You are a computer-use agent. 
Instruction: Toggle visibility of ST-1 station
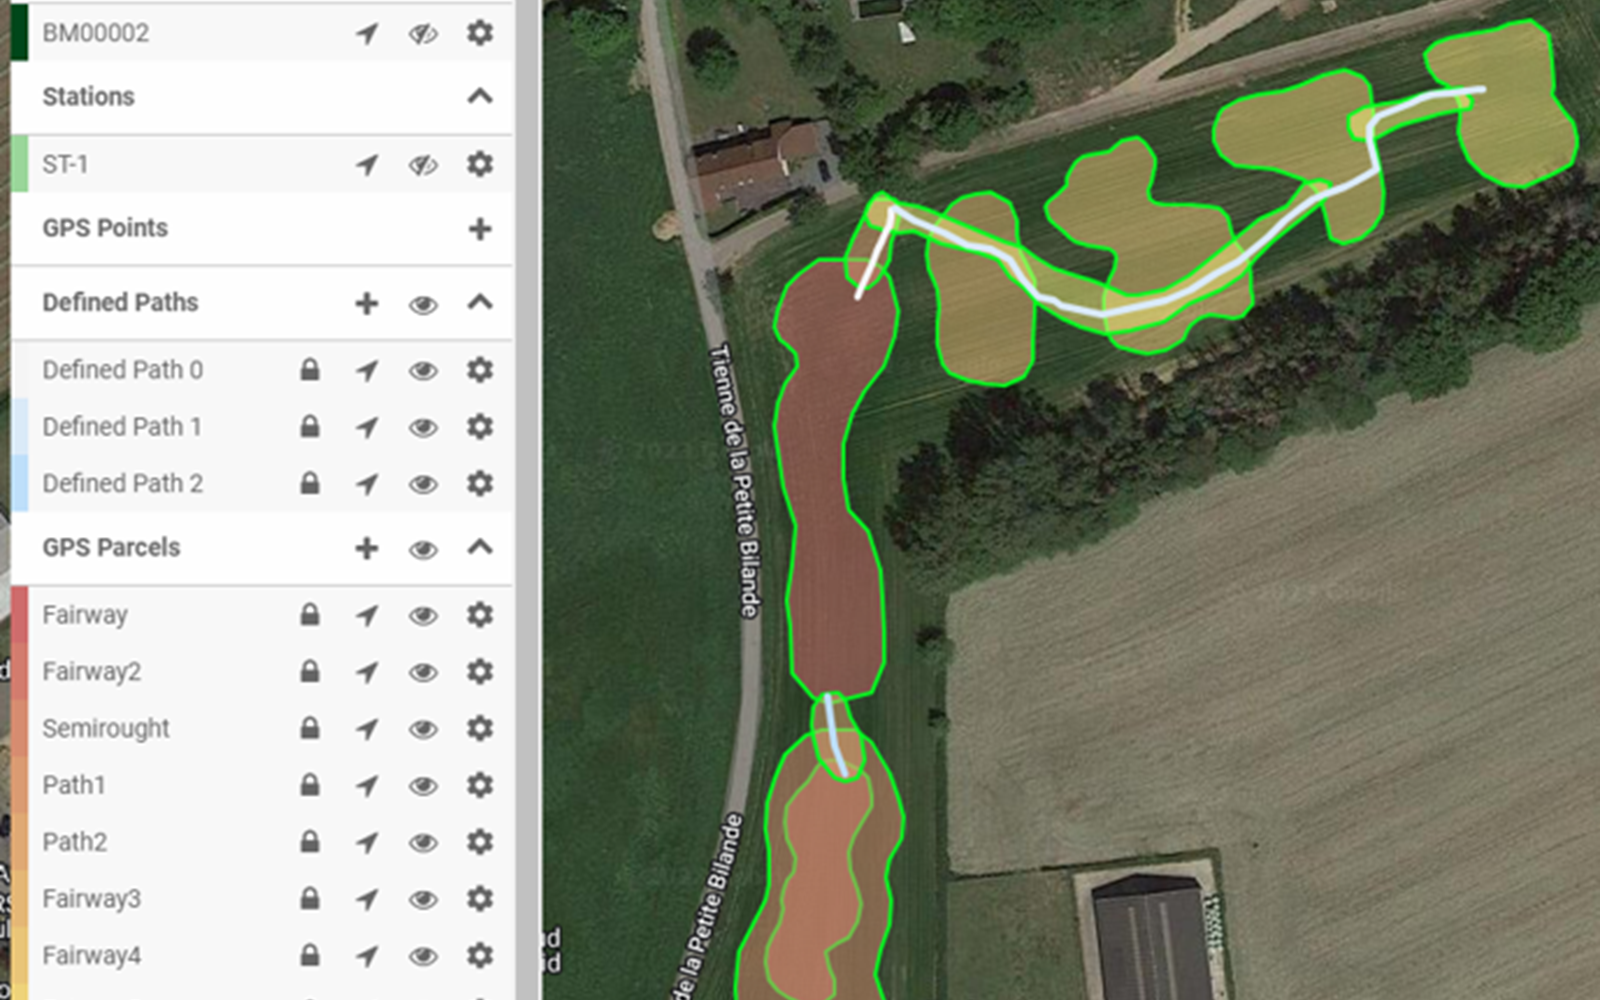point(423,165)
